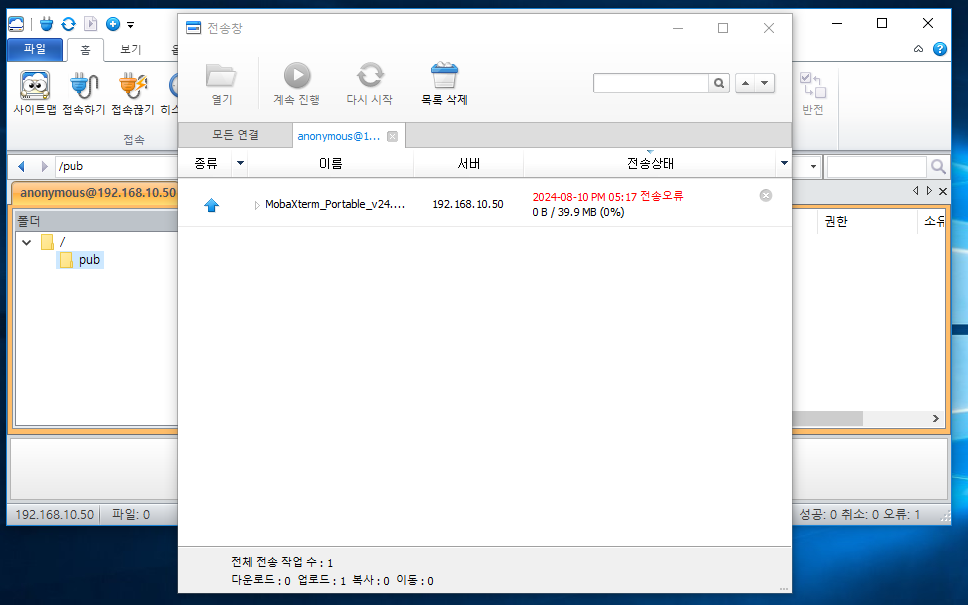Open the dropdown arrow beside main search field

tap(813, 167)
